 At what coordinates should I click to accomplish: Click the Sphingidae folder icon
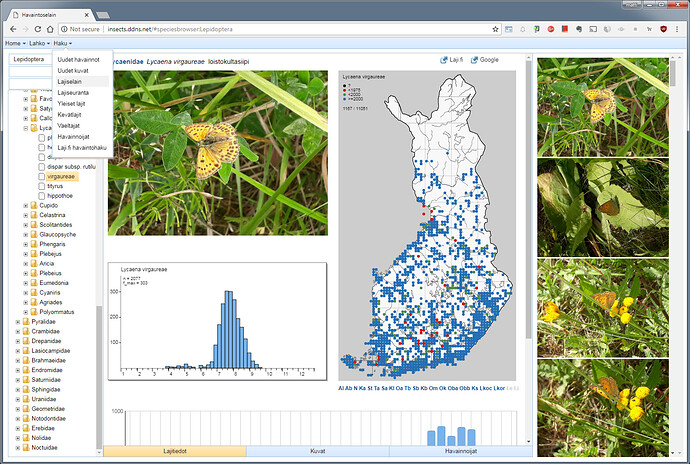(x=26, y=390)
